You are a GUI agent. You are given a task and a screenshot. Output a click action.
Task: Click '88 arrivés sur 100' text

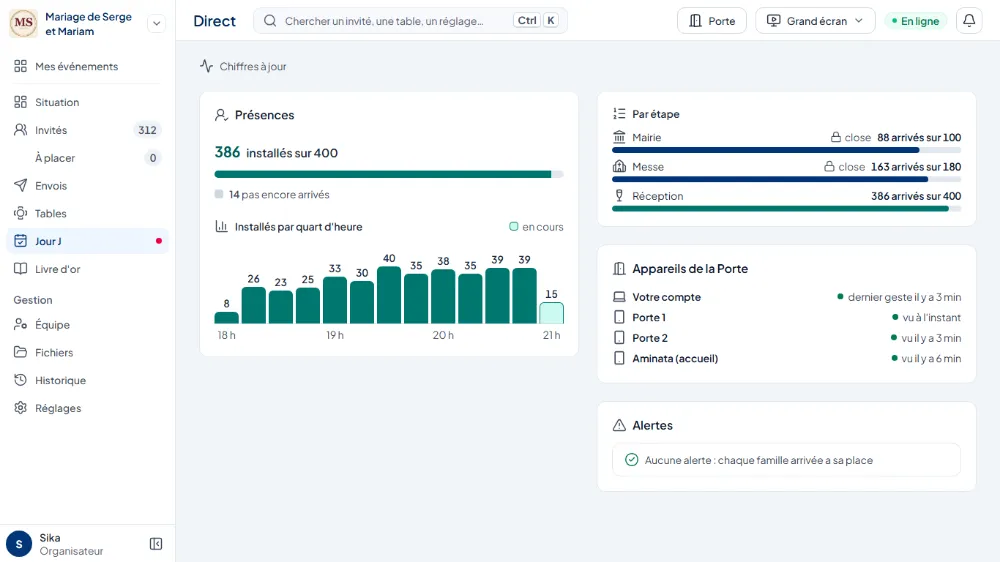[x=919, y=137]
